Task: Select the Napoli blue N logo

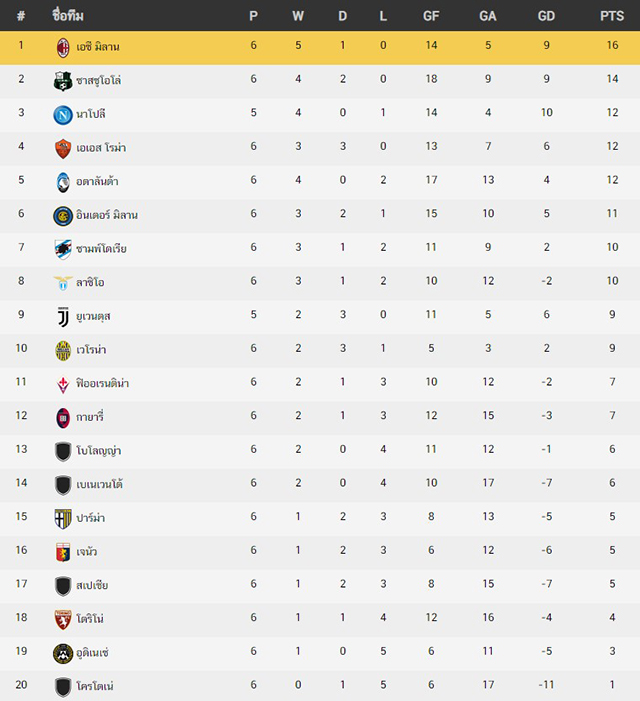Action: tap(63, 115)
